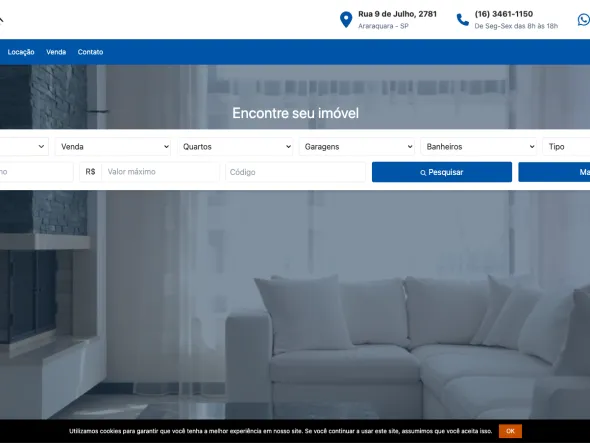Click the Código input field
The image size is (590, 443).
(x=295, y=172)
